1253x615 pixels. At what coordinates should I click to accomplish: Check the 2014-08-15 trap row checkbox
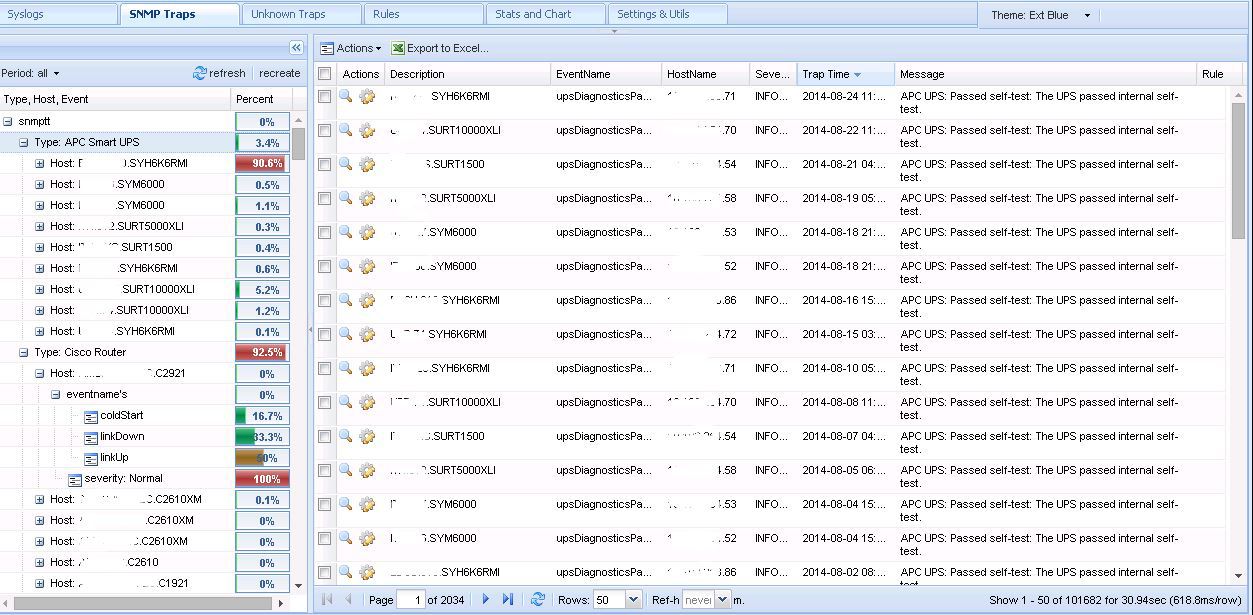pos(324,335)
